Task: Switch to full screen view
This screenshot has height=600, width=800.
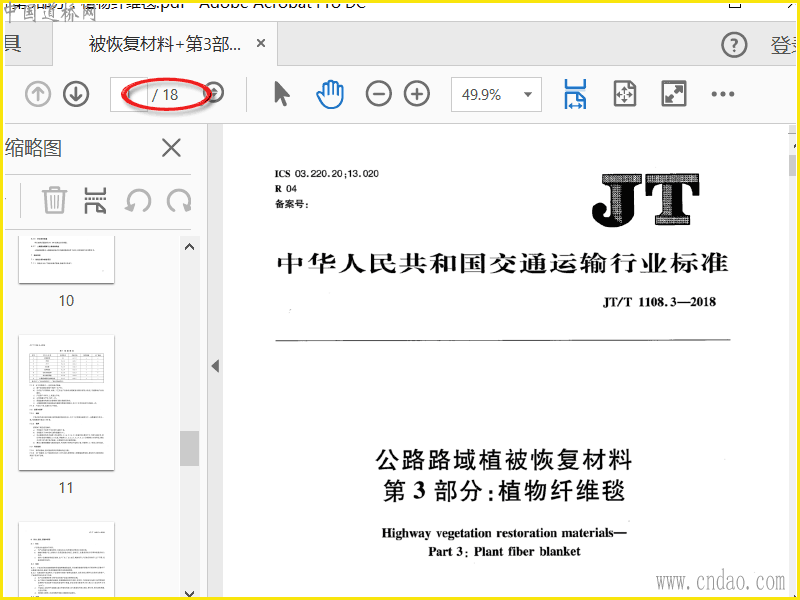Action: click(673, 94)
